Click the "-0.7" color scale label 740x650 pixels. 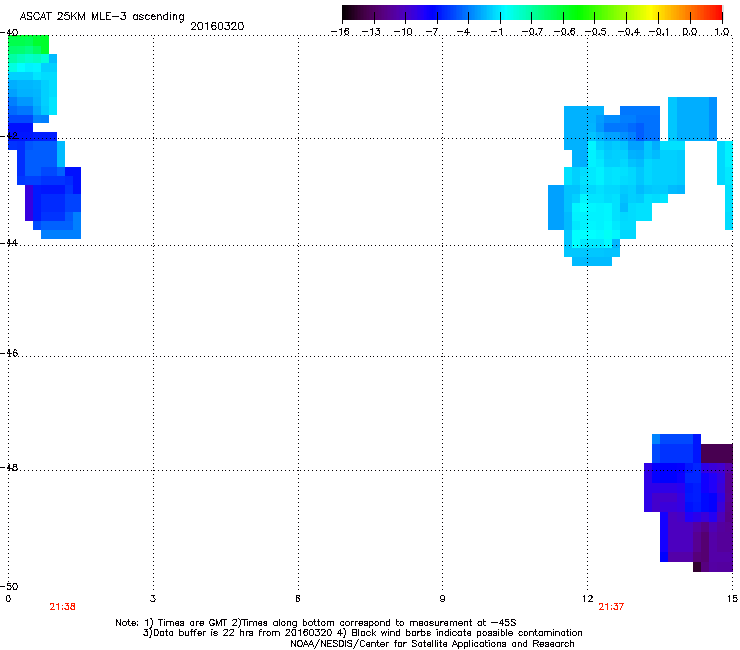[x=532, y=32]
